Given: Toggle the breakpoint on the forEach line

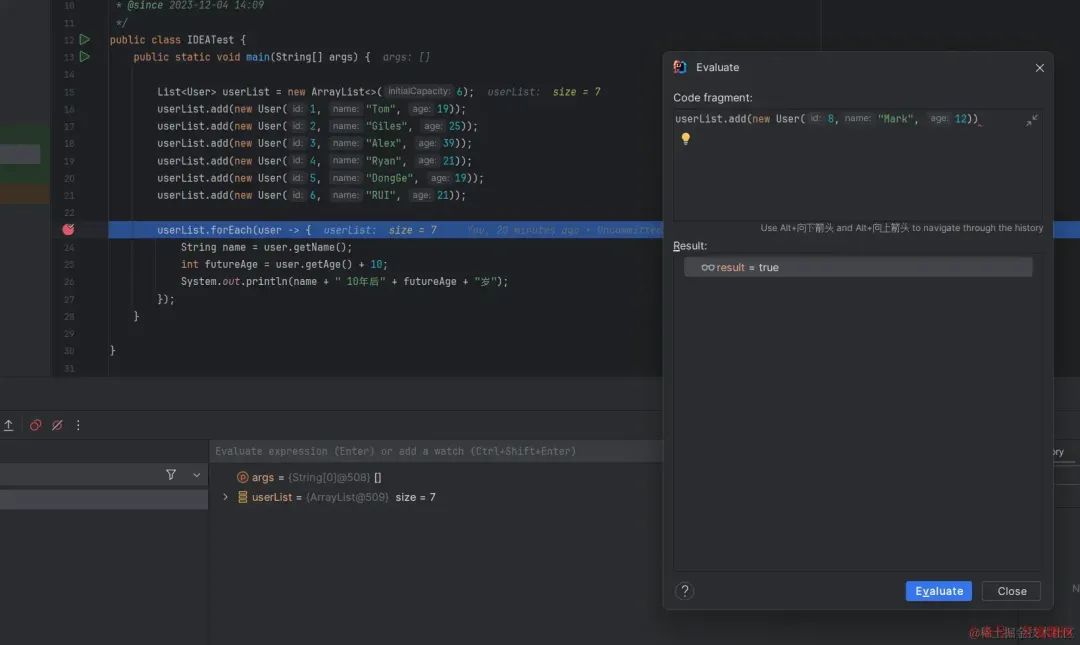Looking at the screenshot, I should coord(68,229).
